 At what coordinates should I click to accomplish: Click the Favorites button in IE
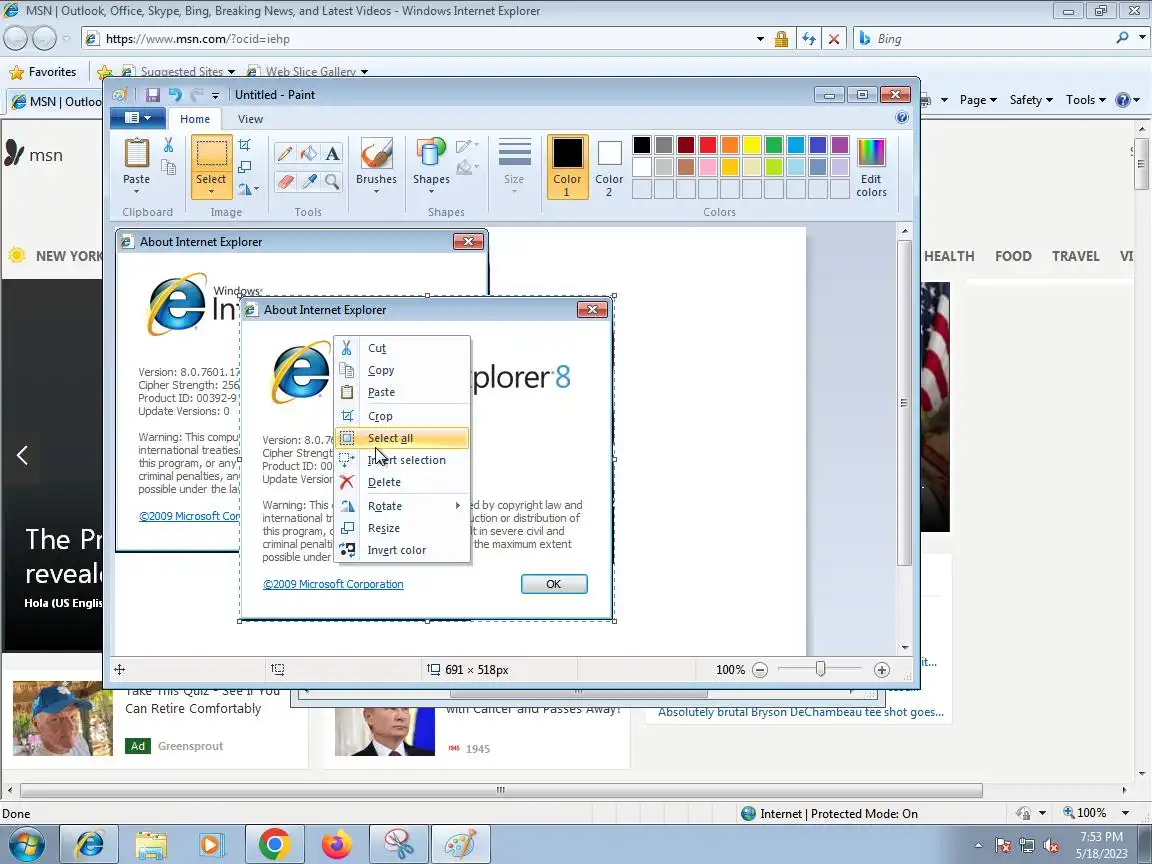coord(43,72)
